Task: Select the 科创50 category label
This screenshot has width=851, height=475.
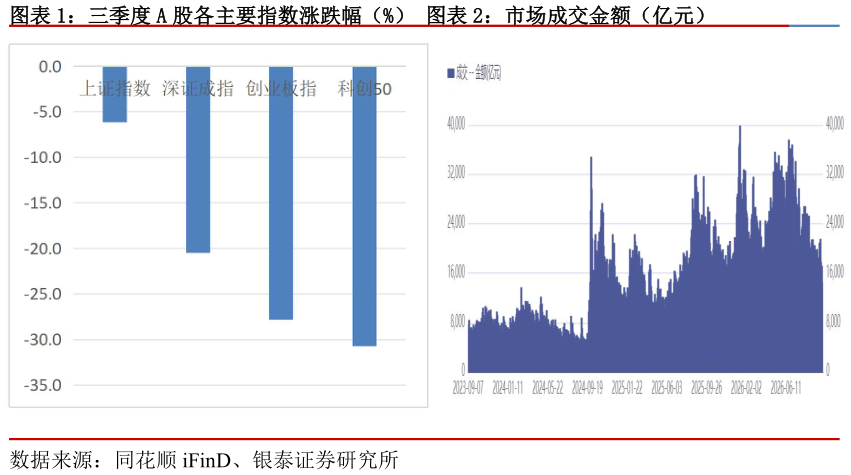Action: pos(364,88)
